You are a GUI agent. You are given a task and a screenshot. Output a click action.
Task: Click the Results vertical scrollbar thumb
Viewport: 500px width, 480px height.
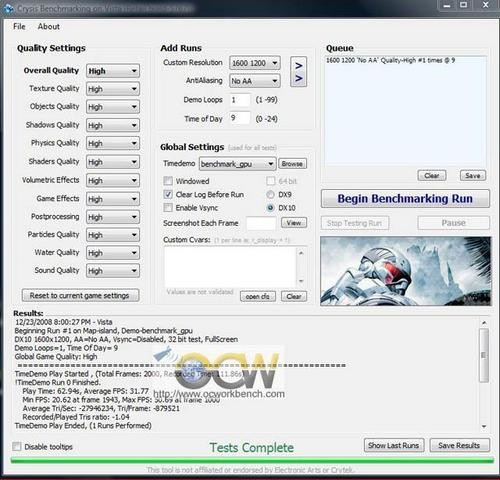pos(484,355)
